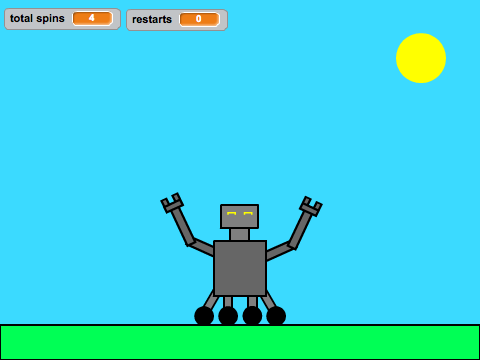Click the third wheel from the left
Image resolution: width=480 pixels, height=360 pixels.
[252, 316]
